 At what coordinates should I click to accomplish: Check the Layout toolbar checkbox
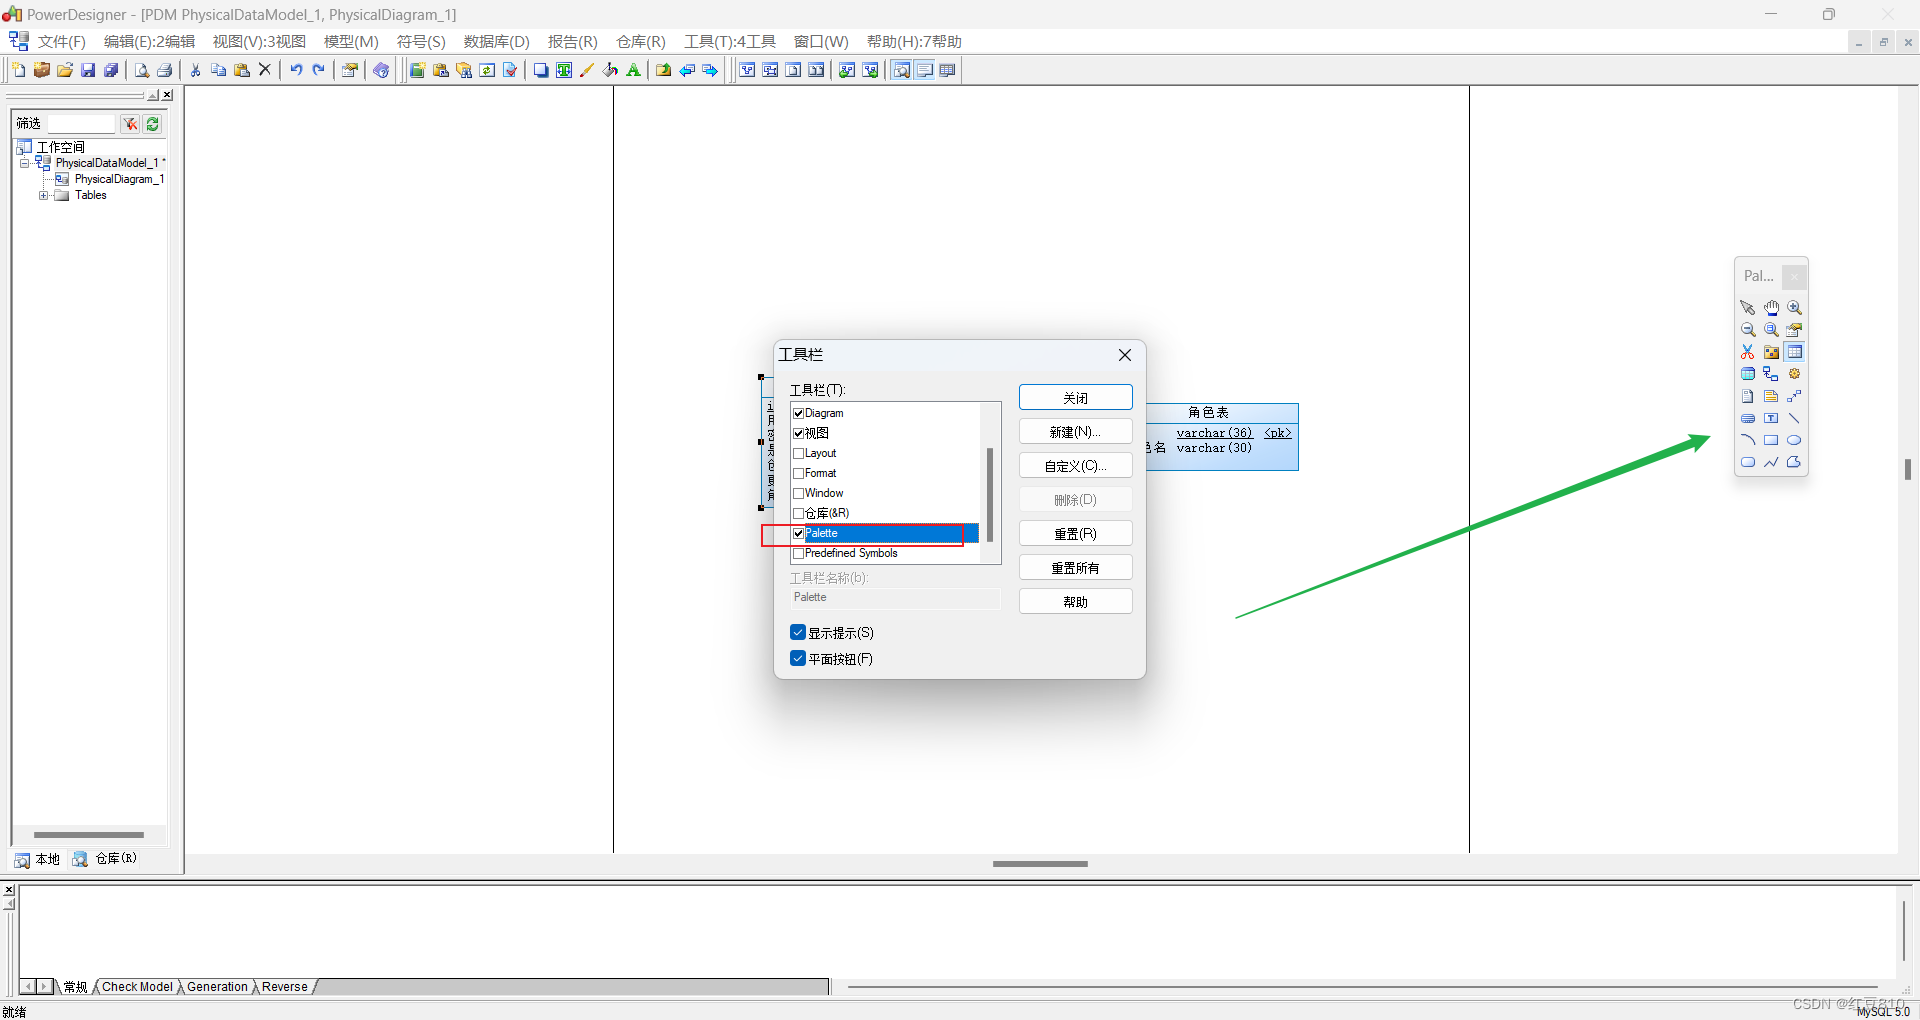coord(799,453)
